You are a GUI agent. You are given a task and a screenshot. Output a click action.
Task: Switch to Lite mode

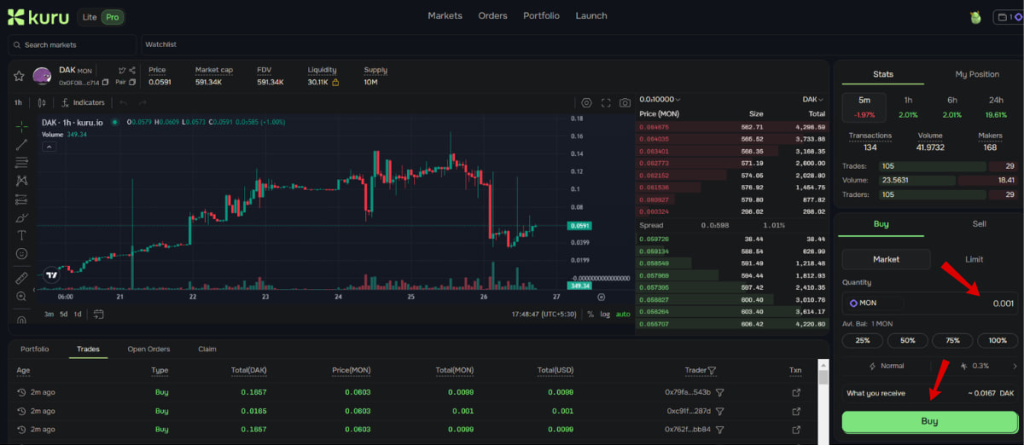87,17
